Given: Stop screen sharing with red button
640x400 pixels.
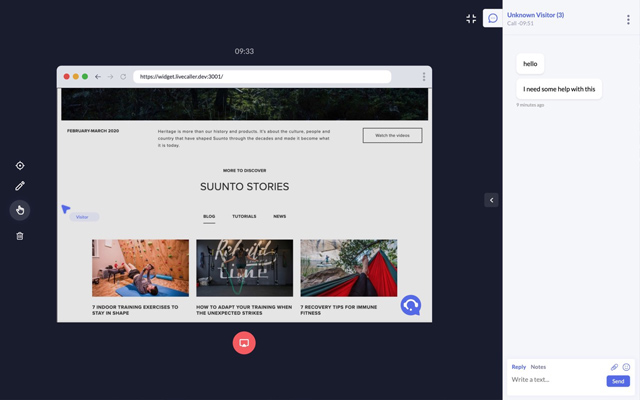Looking at the screenshot, I should (244, 342).
